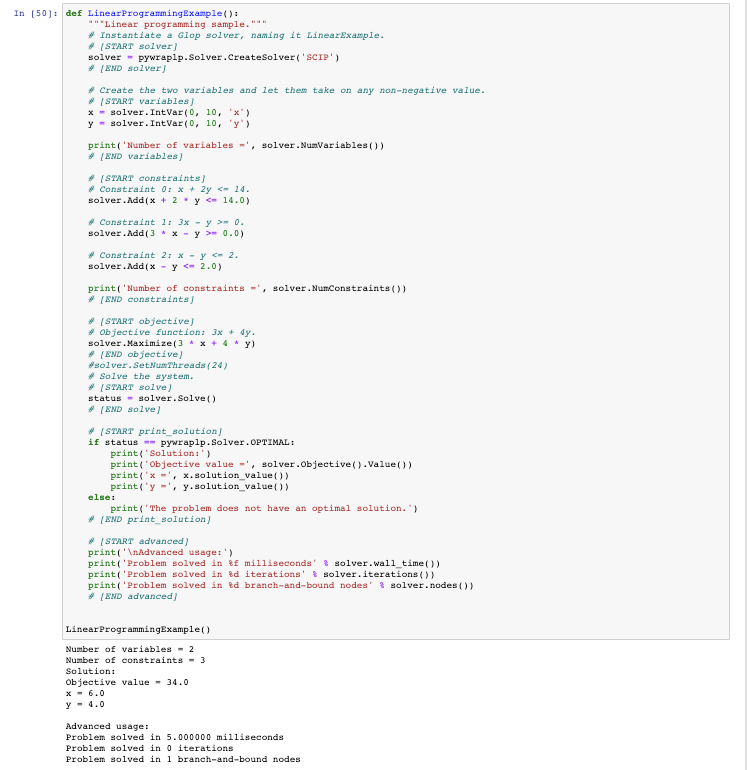
Task: Click the print y.solution_value() line
Action: [x=199, y=486]
